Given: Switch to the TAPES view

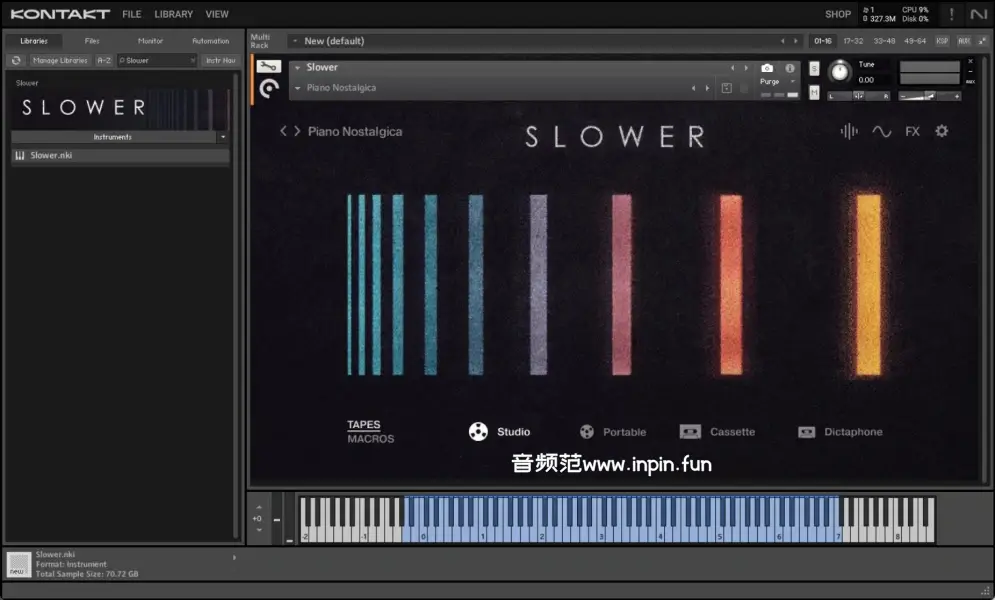Looking at the screenshot, I should 364,424.
